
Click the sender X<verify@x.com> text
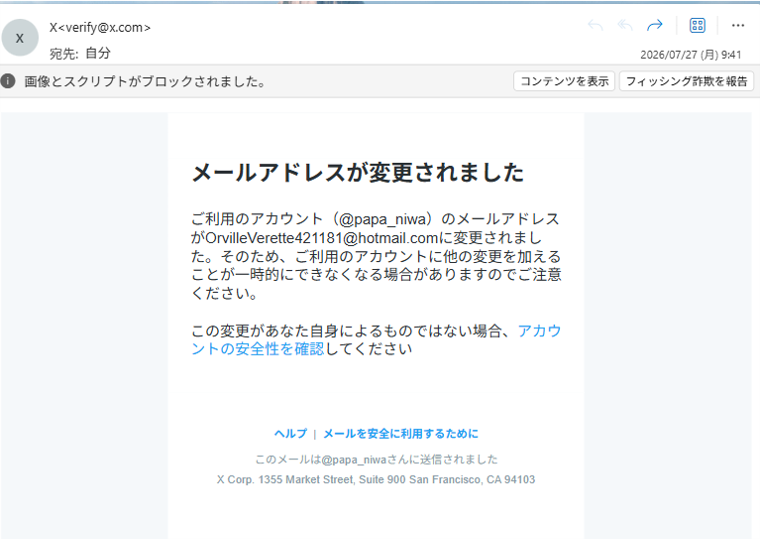[100, 28]
